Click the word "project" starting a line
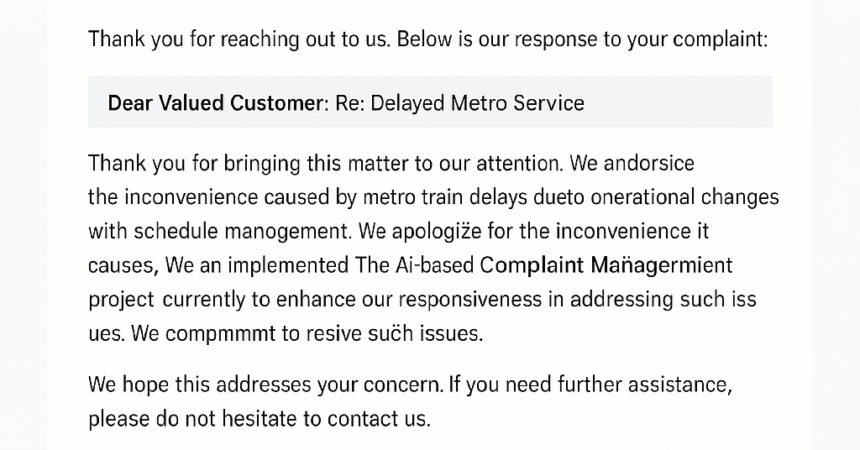860x450 pixels. (x=121, y=300)
